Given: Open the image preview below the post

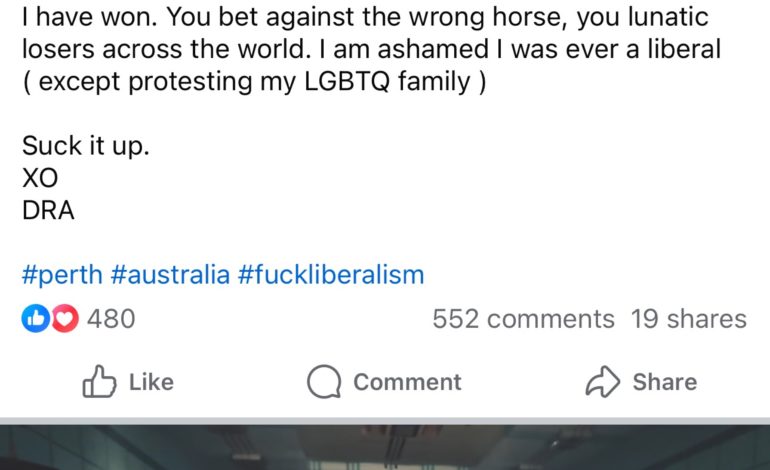Looking at the screenshot, I should (385, 448).
